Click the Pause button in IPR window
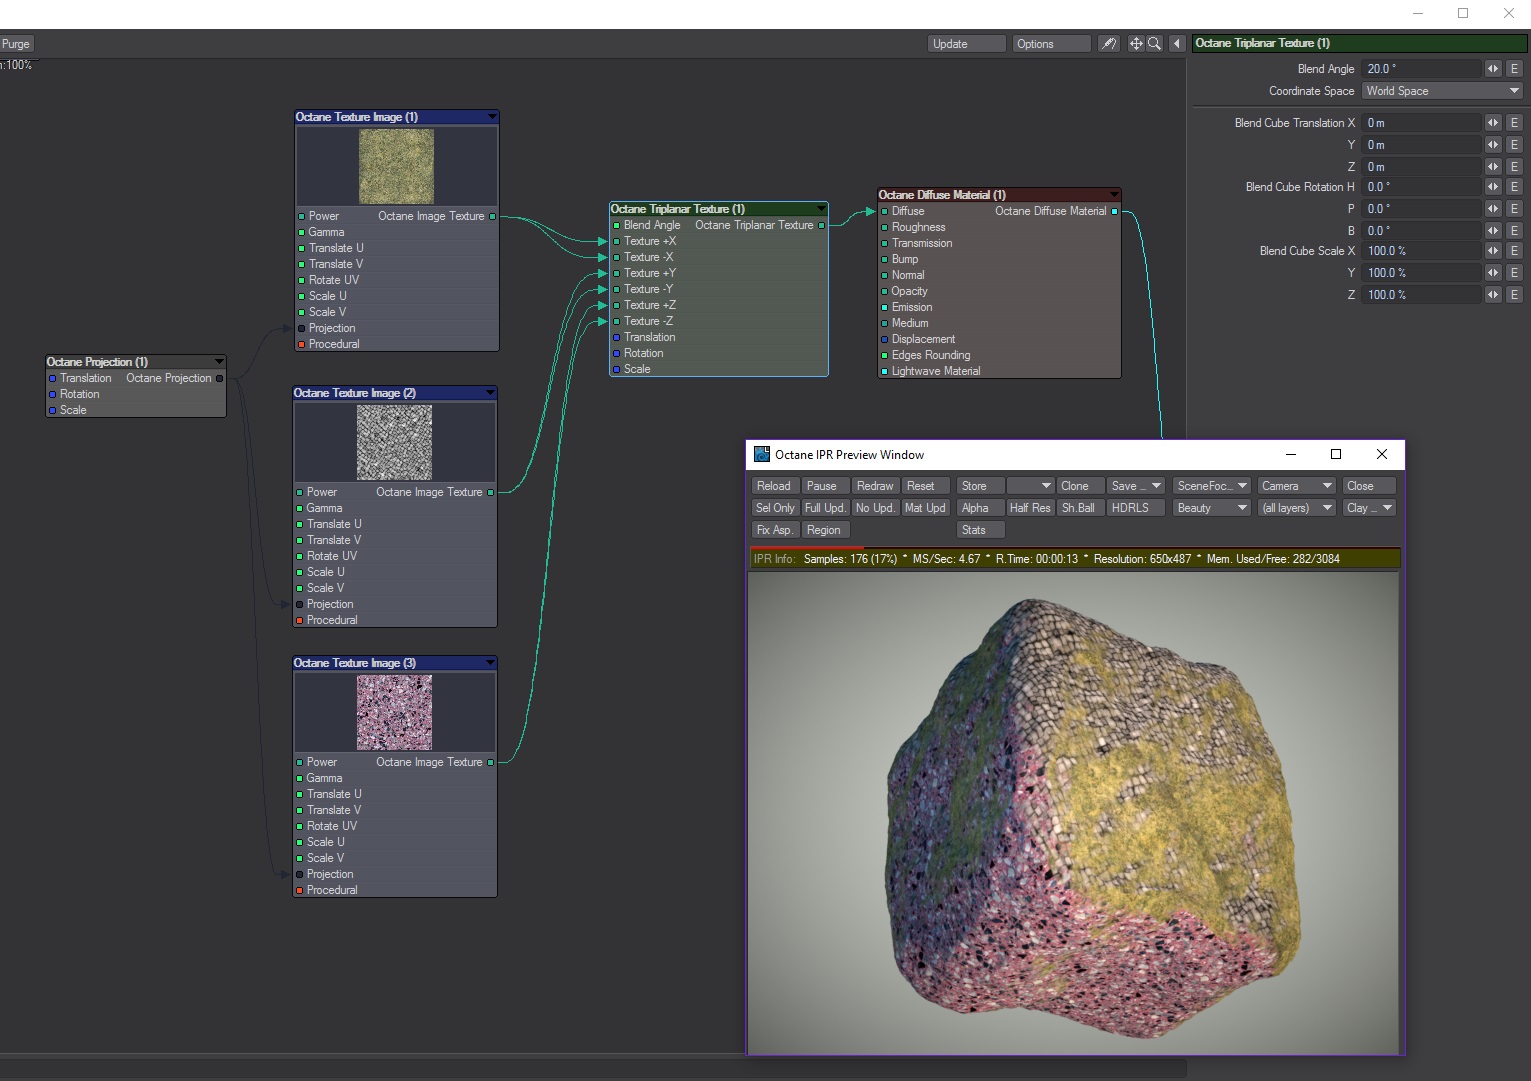 822,486
